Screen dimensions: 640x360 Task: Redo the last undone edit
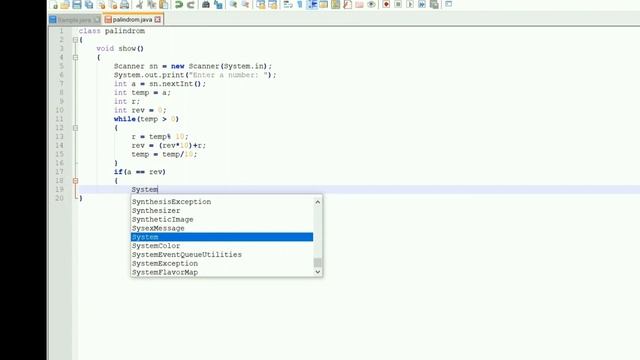[190, 4]
